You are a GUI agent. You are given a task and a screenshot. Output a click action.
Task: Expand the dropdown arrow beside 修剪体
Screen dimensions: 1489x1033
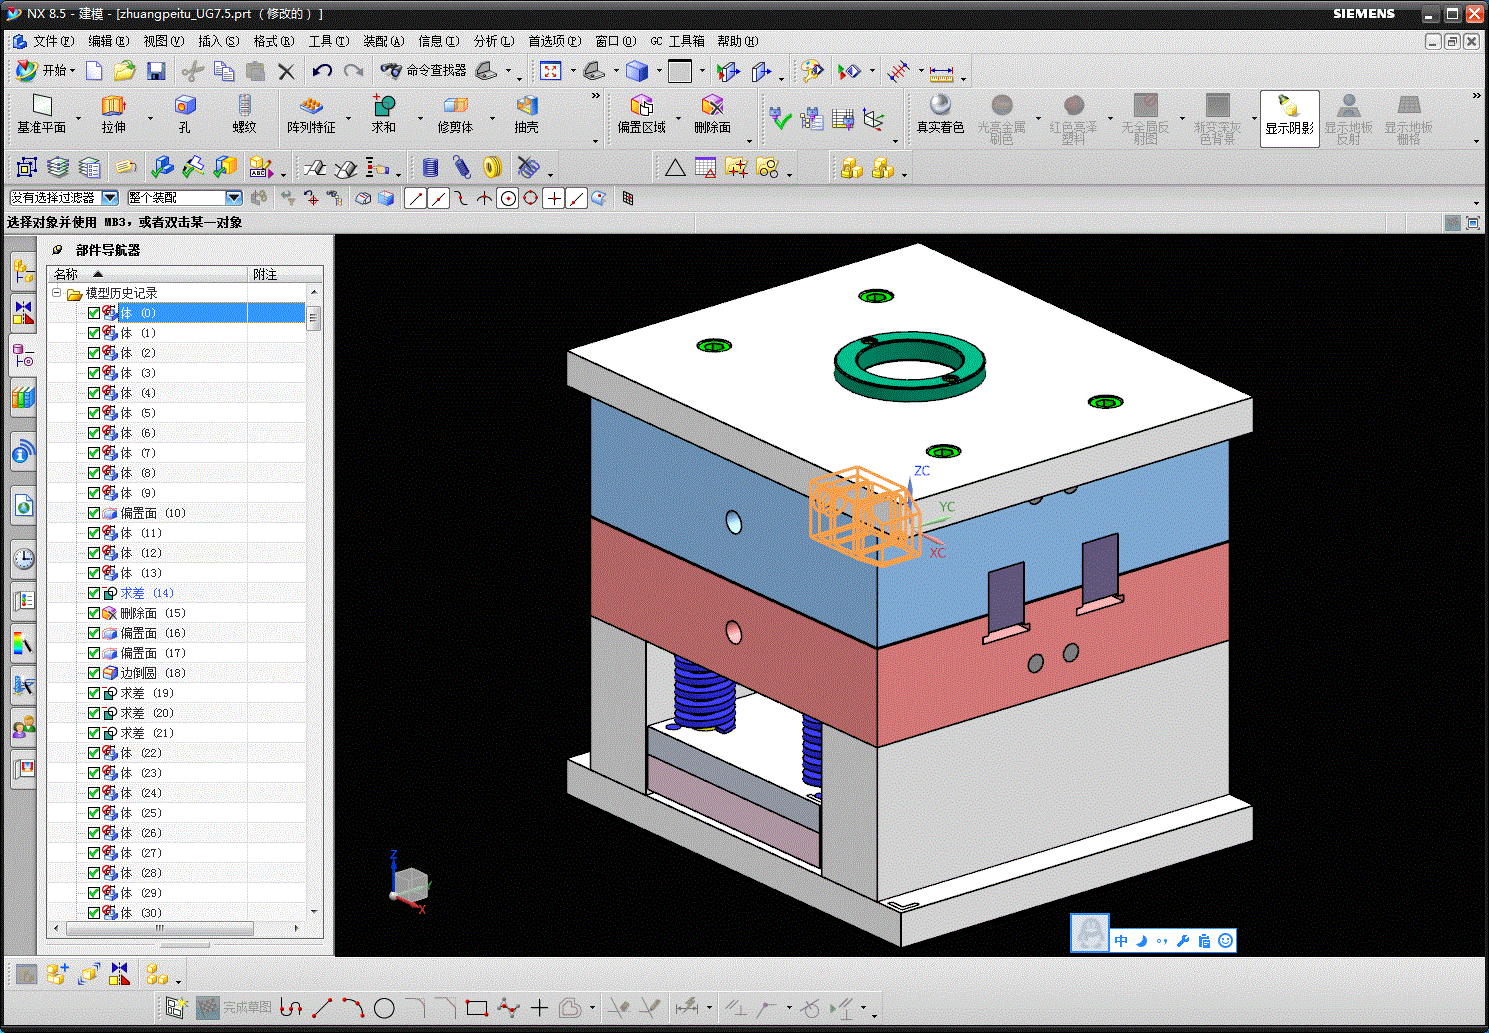(493, 118)
